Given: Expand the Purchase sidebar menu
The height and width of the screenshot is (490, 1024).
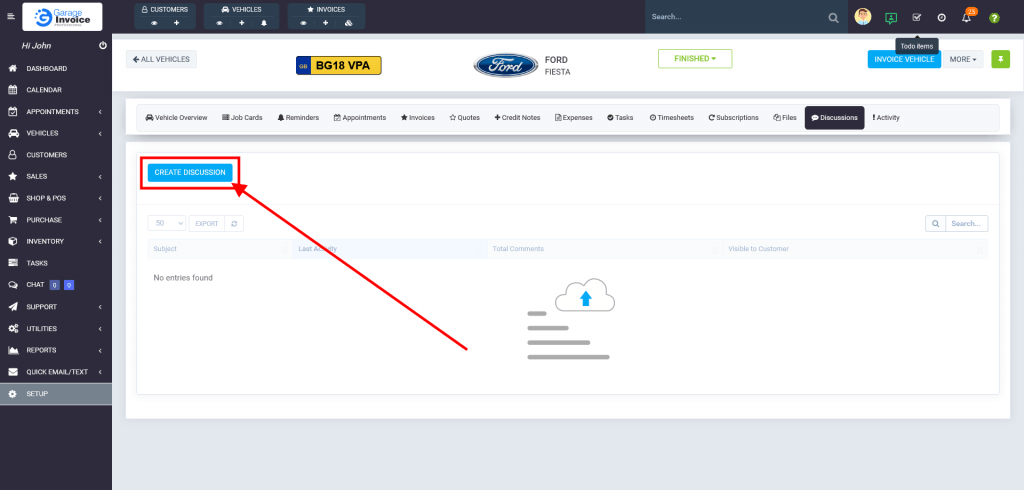Looking at the screenshot, I should (x=56, y=220).
